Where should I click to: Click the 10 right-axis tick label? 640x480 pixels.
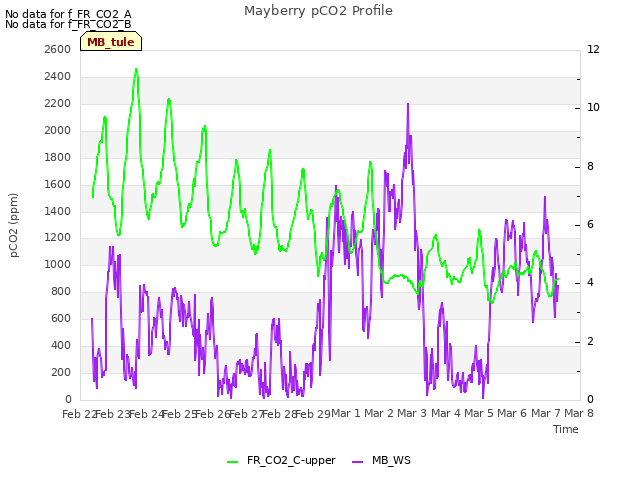coord(593,107)
